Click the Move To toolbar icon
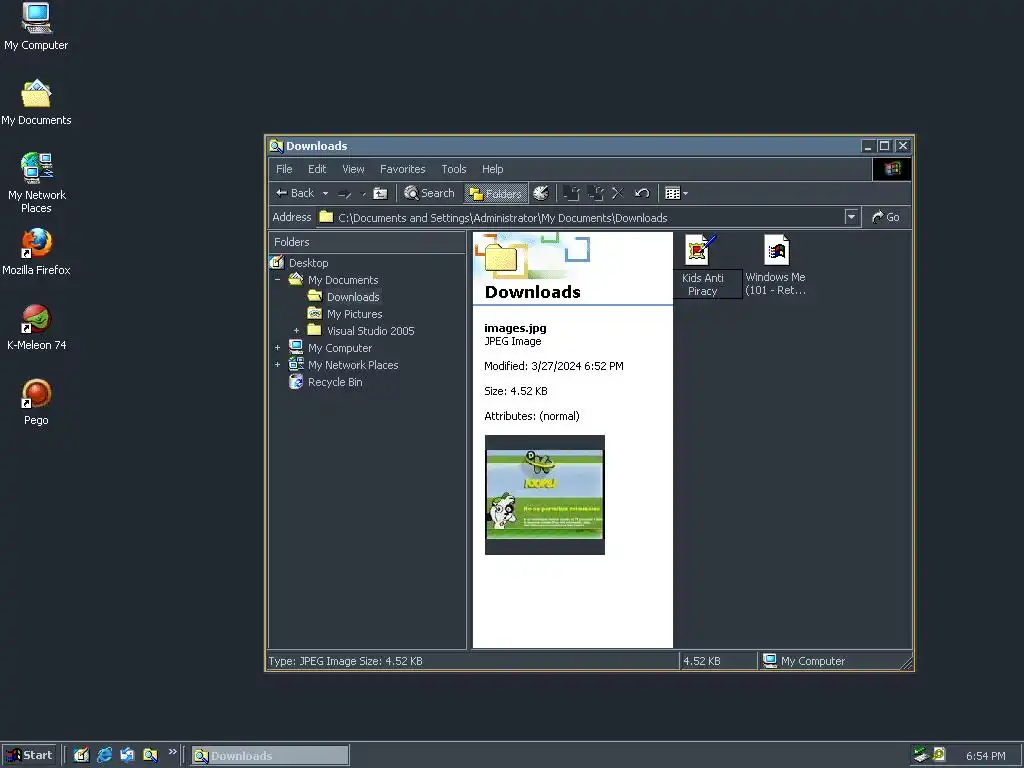1024x768 pixels. pyautogui.click(x=571, y=193)
